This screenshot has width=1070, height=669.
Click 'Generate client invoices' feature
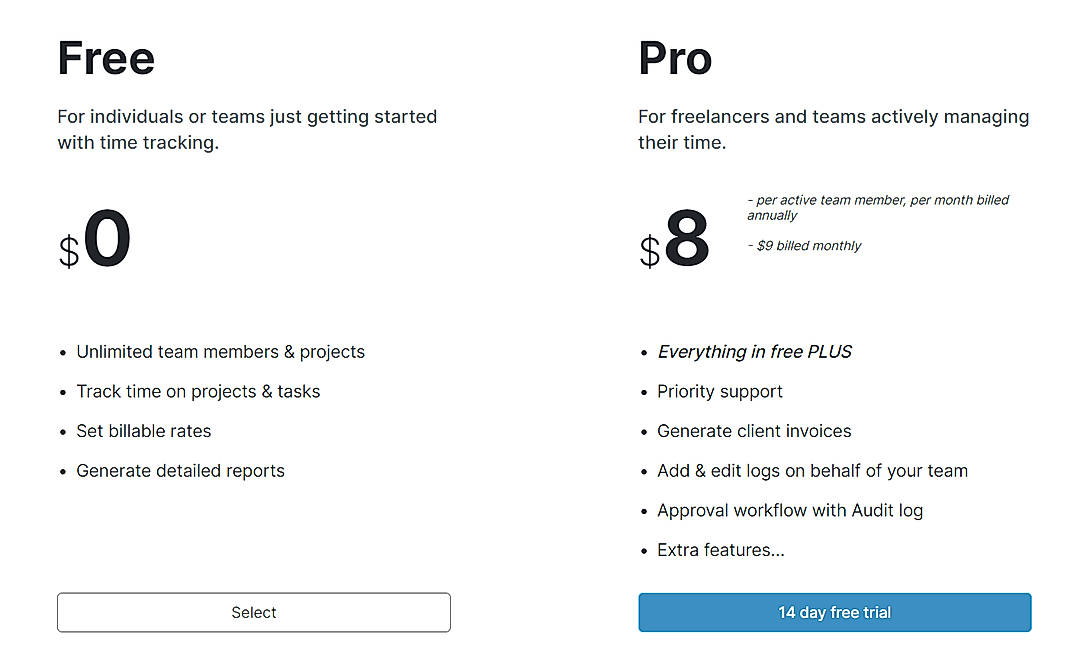[x=754, y=431]
